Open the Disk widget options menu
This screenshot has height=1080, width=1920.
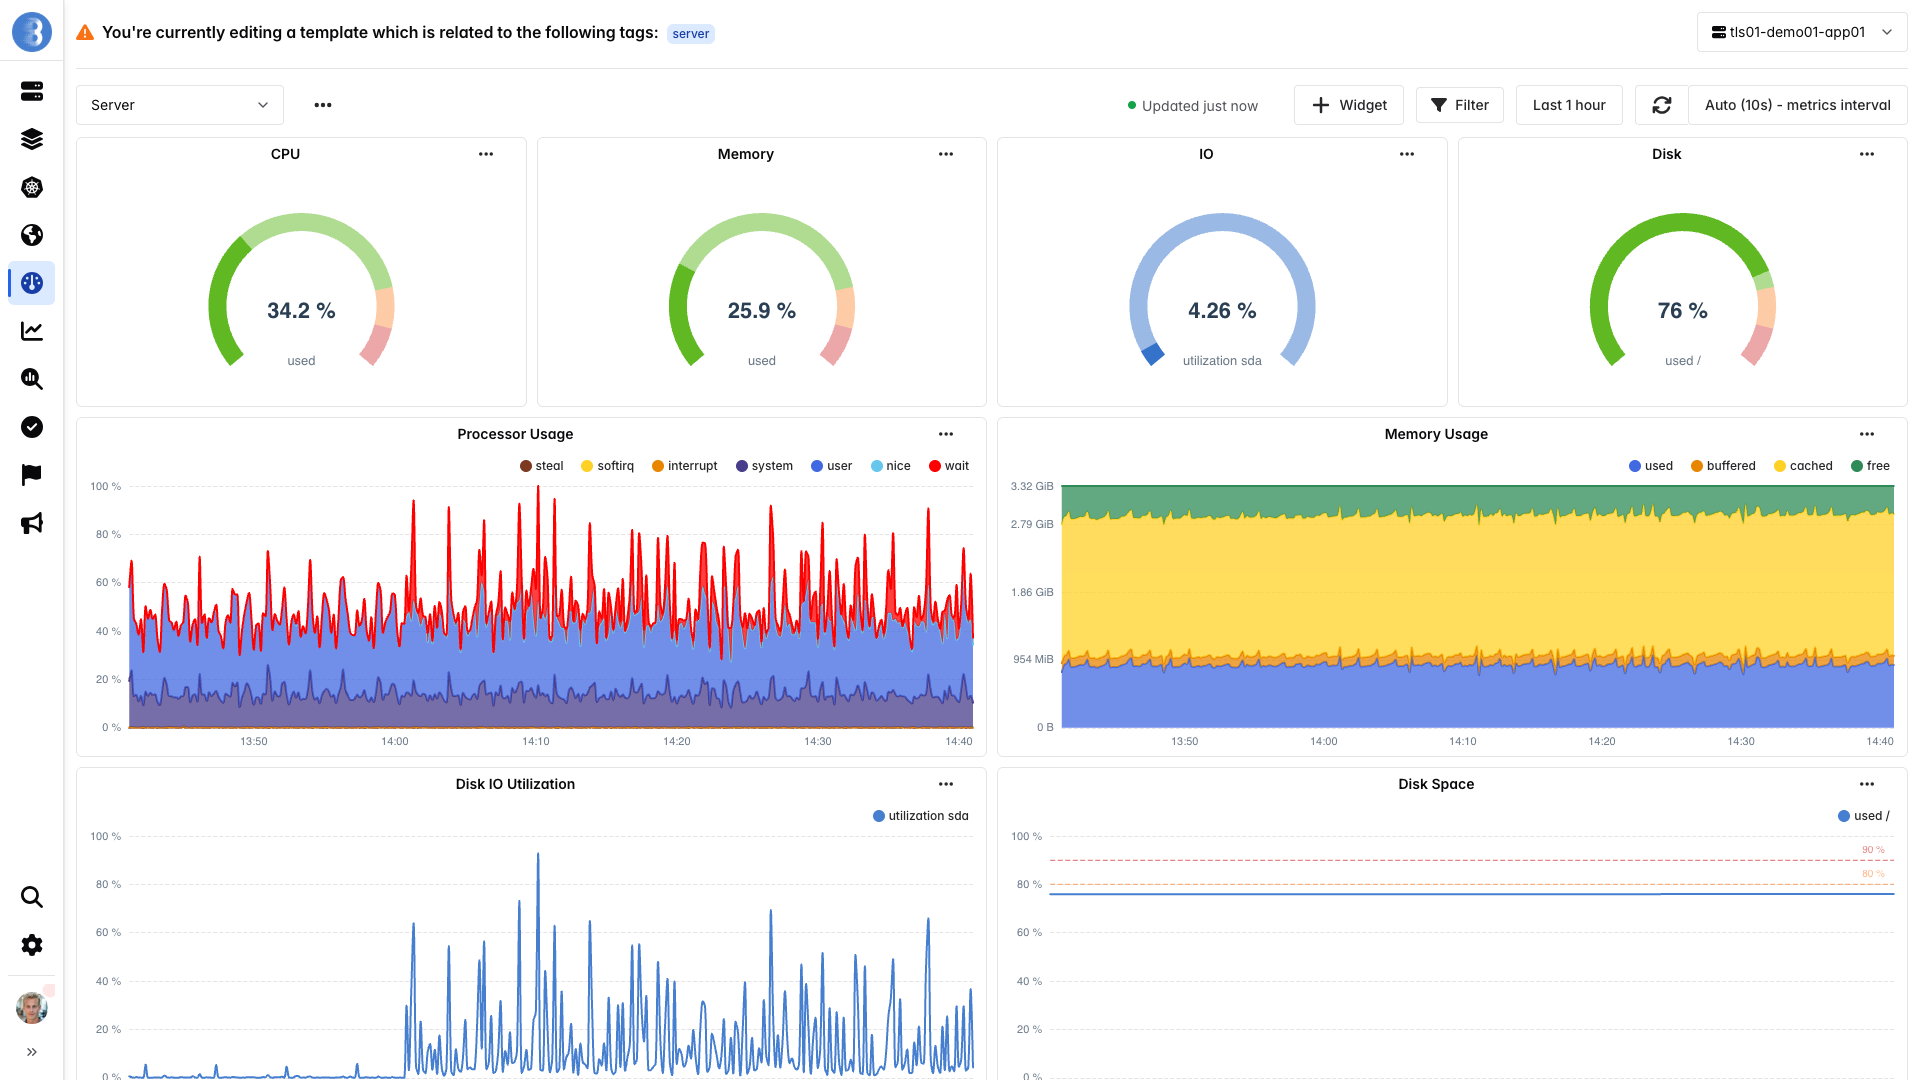tap(1867, 154)
